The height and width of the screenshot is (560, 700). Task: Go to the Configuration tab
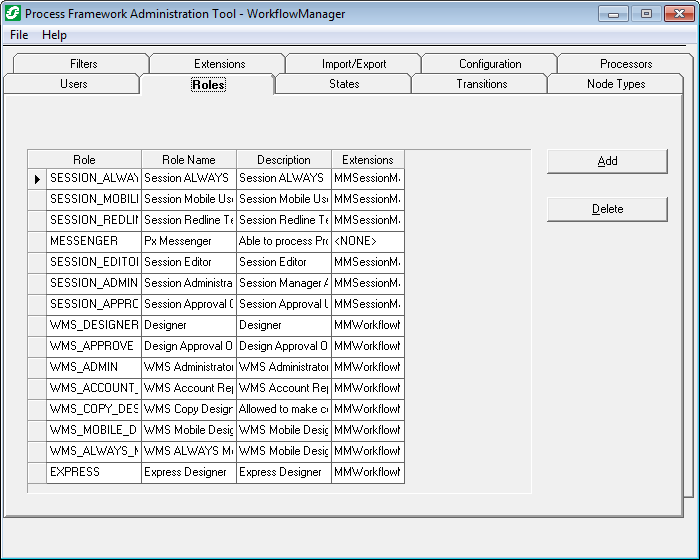pos(490,64)
